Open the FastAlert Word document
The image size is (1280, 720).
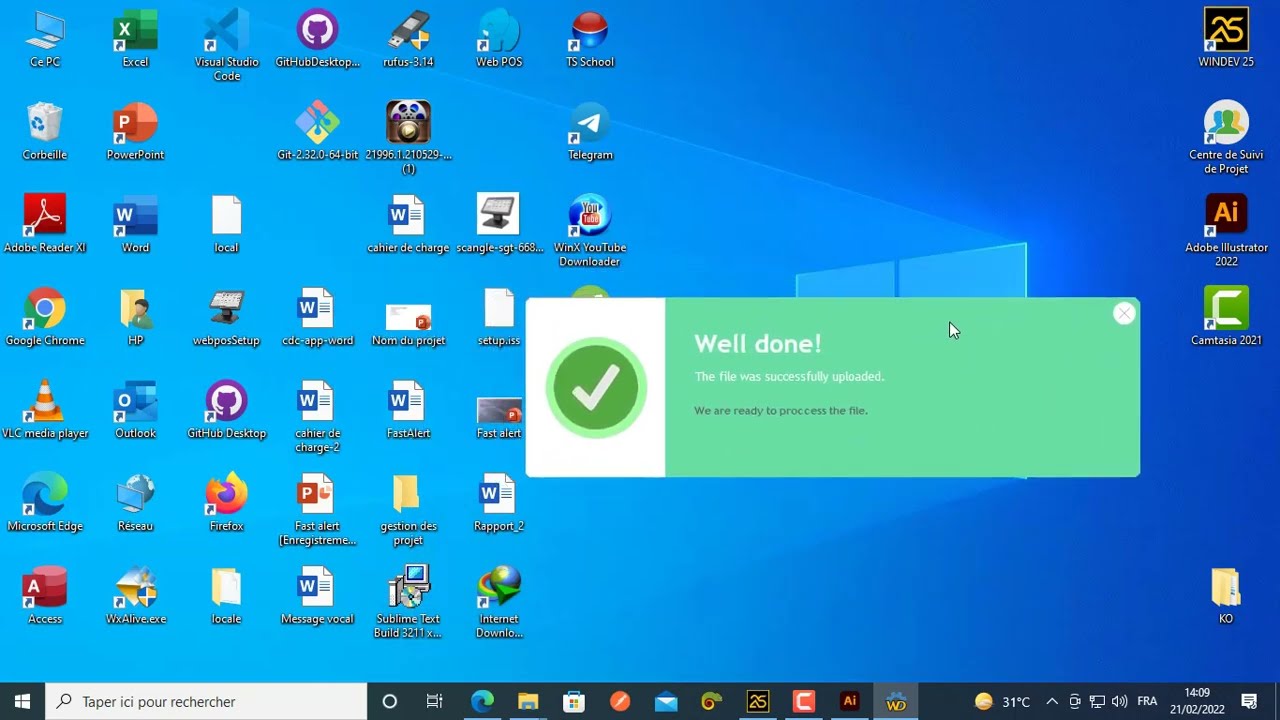coord(408,410)
